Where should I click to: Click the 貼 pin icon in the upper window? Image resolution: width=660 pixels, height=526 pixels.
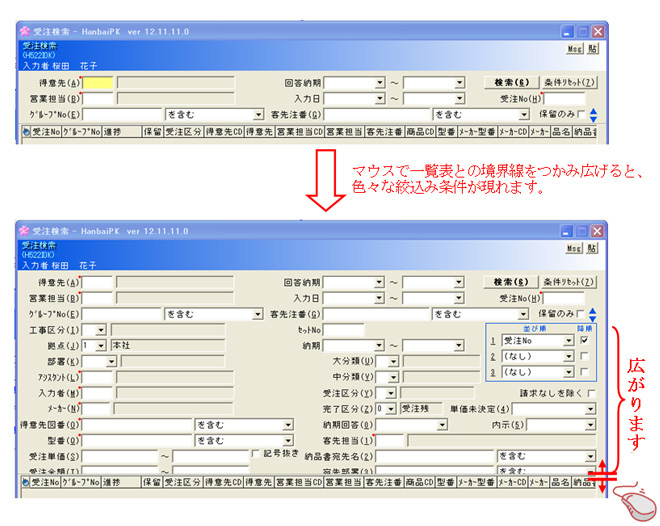(593, 47)
